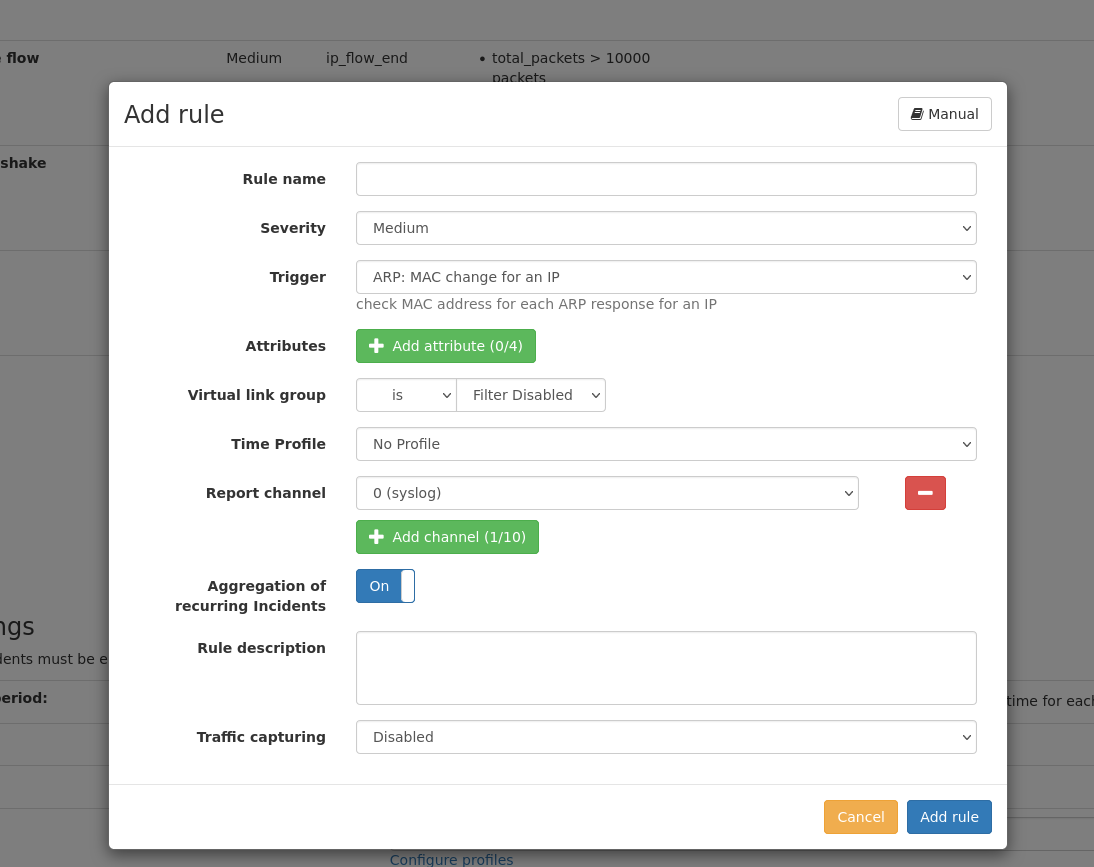The image size is (1094, 867).
Task: Open the Report channel 0 (syslog) dropdown
Action: [607, 492]
